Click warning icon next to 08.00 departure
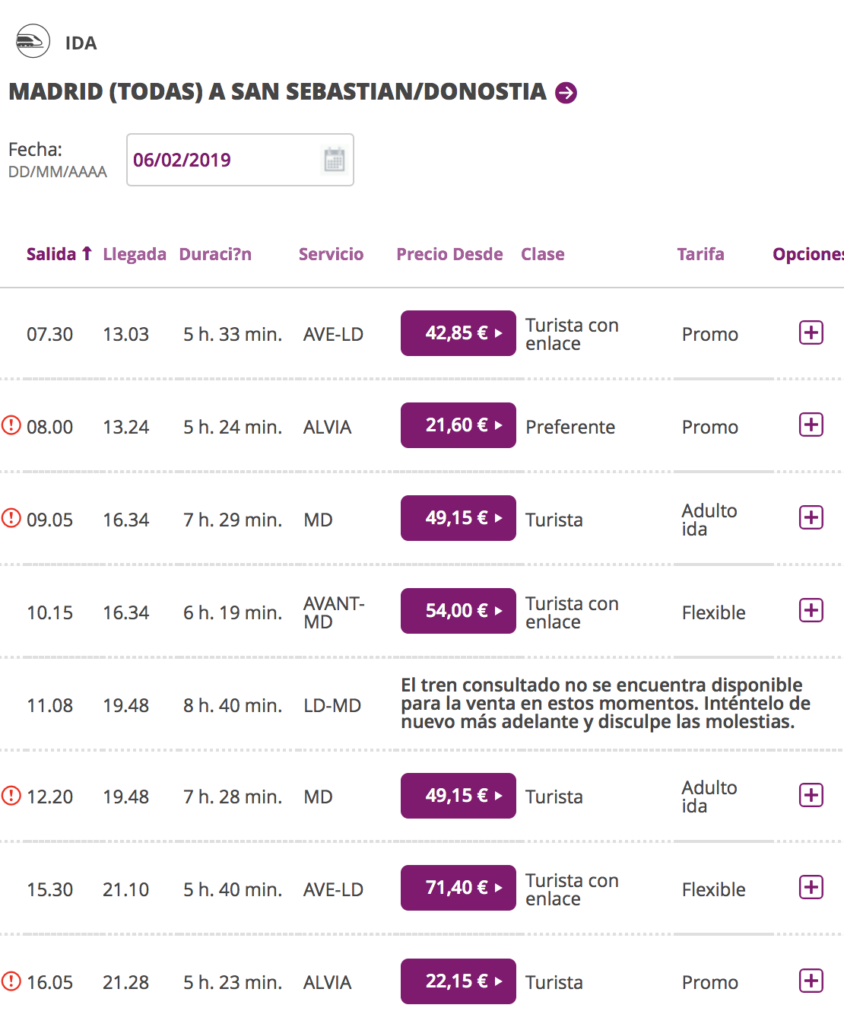Image resolution: width=844 pixels, height=1024 pixels. point(11,426)
